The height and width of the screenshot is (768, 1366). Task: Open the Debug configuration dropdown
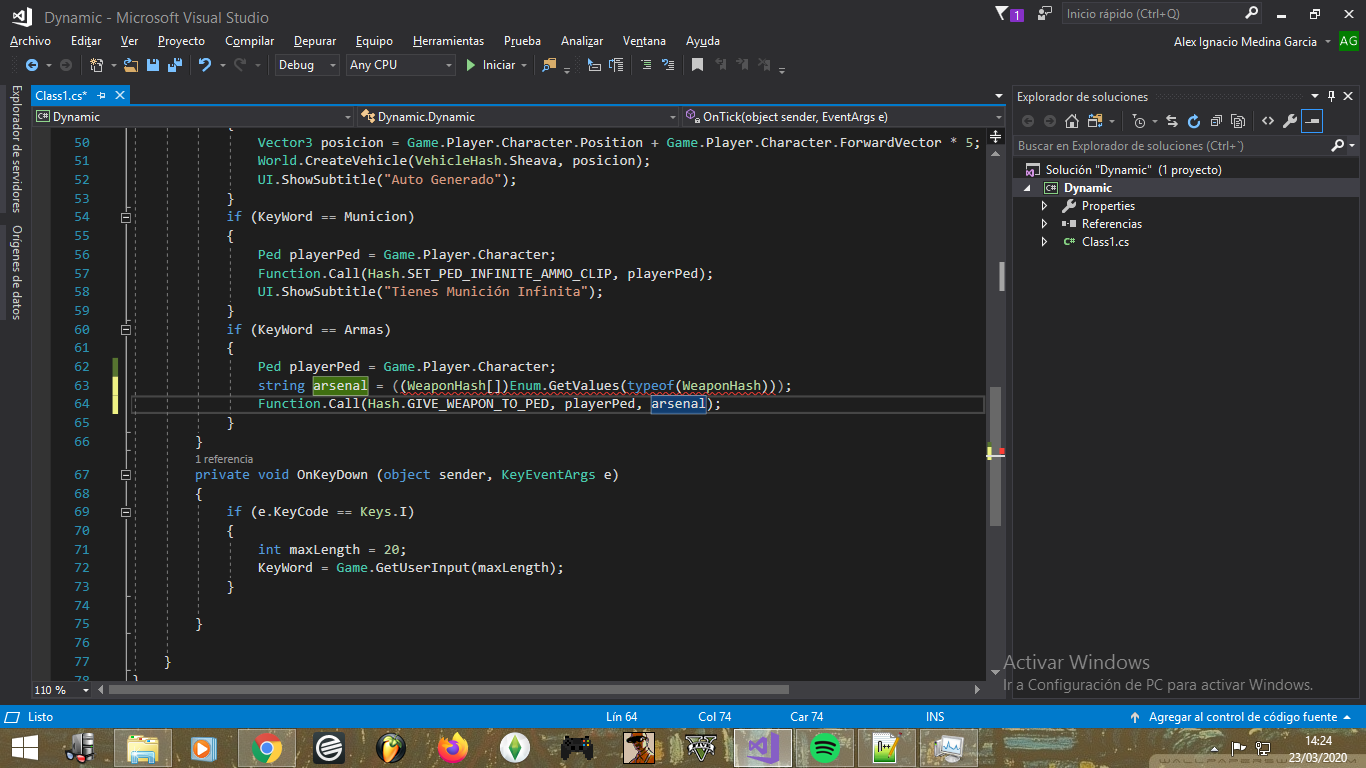(307, 65)
